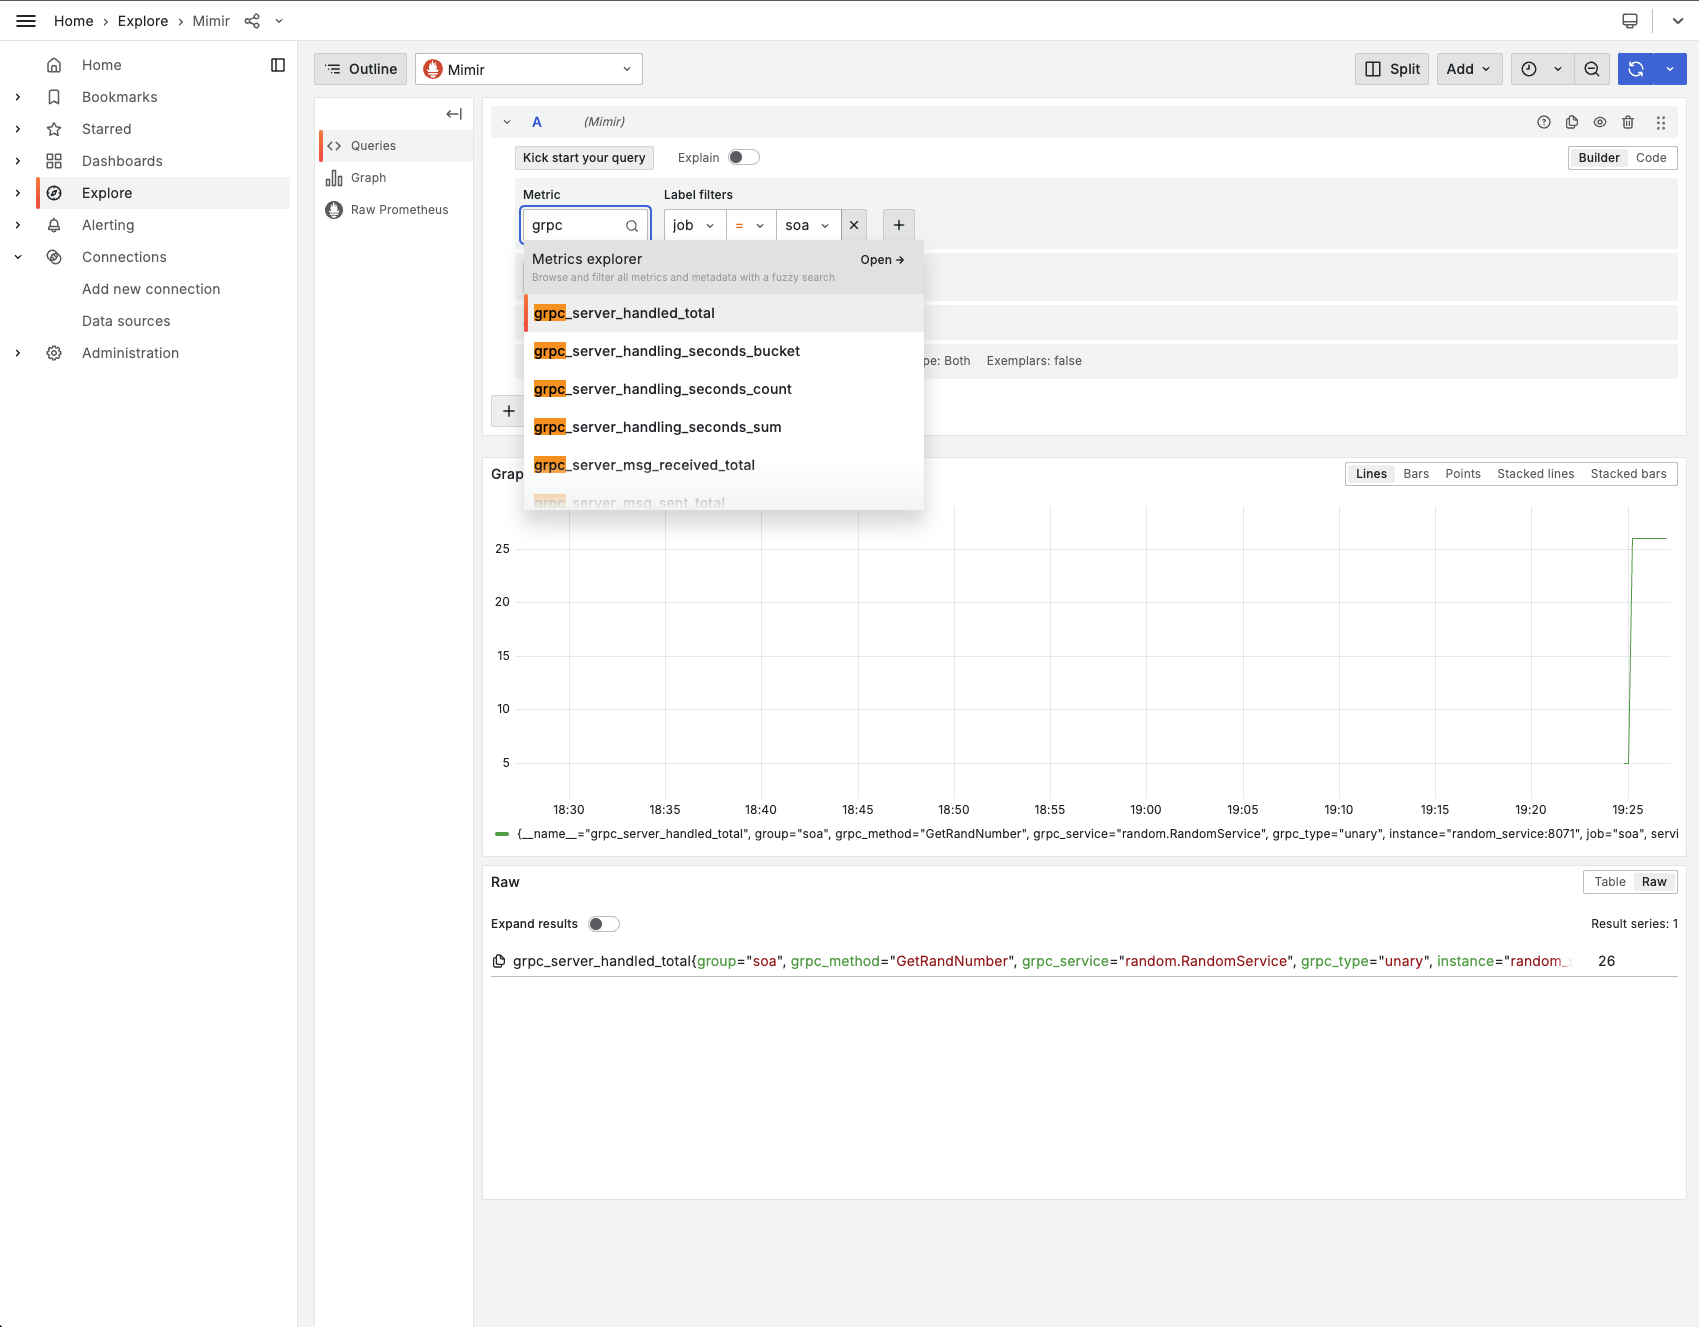The width and height of the screenshot is (1699, 1327).
Task: Open the equals operator dropdown
Action: pos(750,225)
